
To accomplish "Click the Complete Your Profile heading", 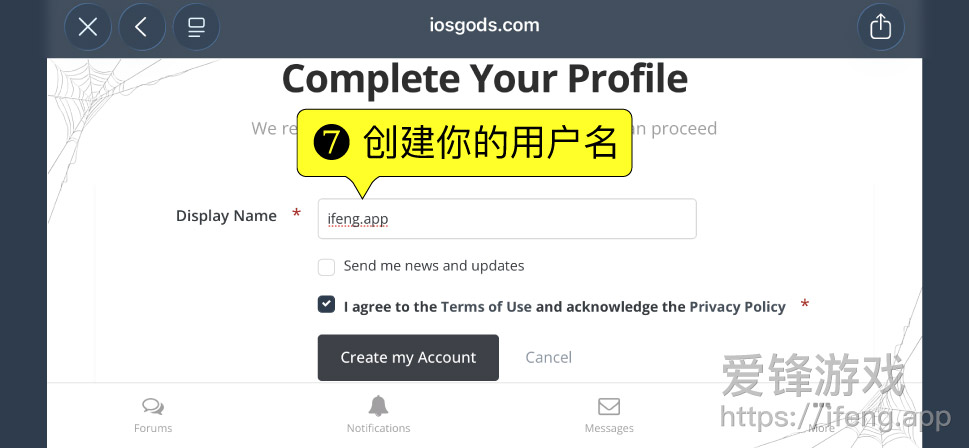I will pyautogui.click(x=484, y=79).
